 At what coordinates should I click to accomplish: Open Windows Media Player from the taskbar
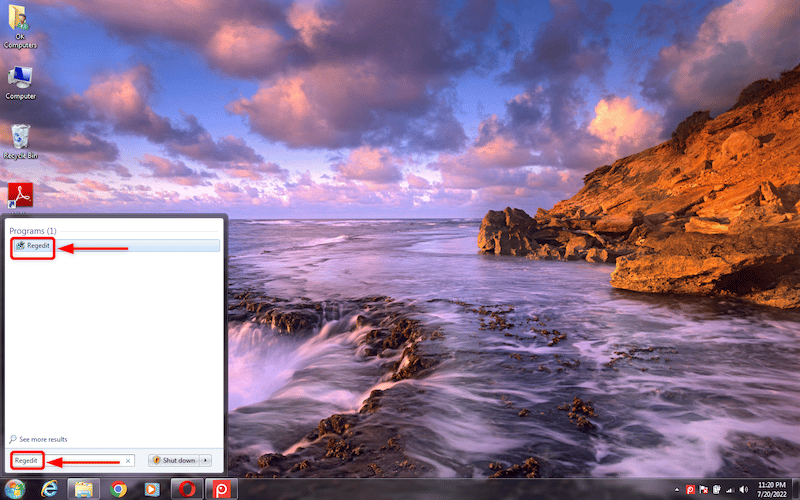point(151,489)
